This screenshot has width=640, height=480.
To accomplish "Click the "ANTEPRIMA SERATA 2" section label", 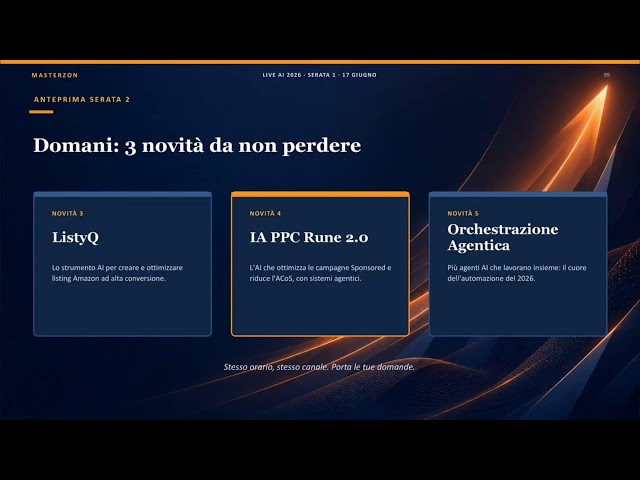I will pos(82,99).
